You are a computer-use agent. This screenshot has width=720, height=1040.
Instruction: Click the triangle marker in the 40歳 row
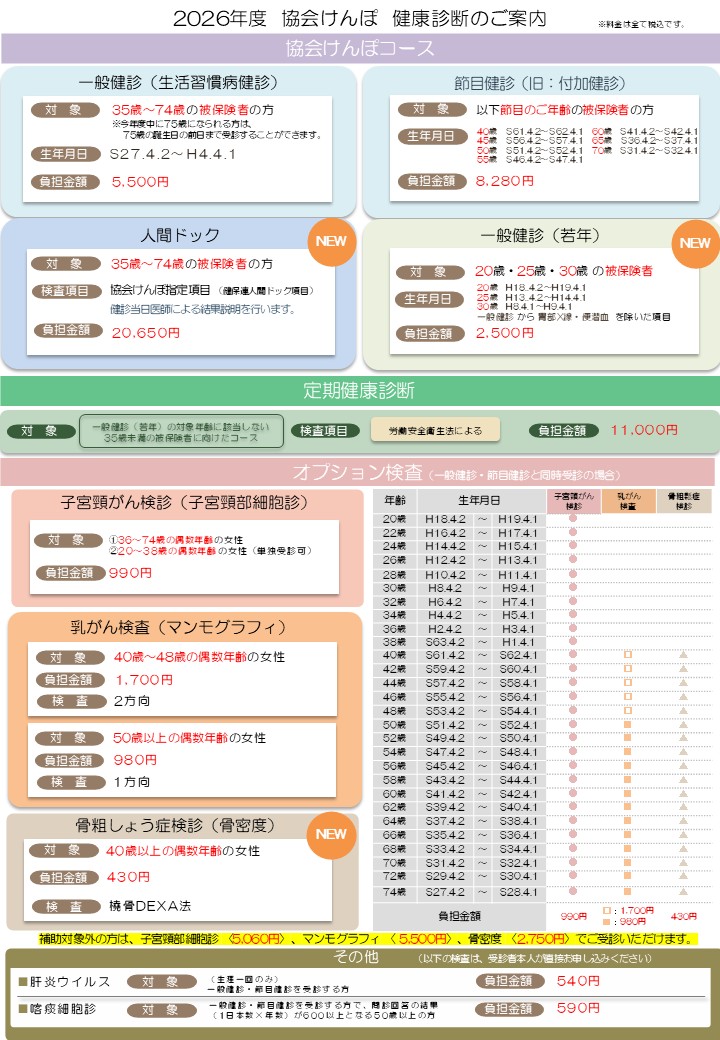point(683,654)
